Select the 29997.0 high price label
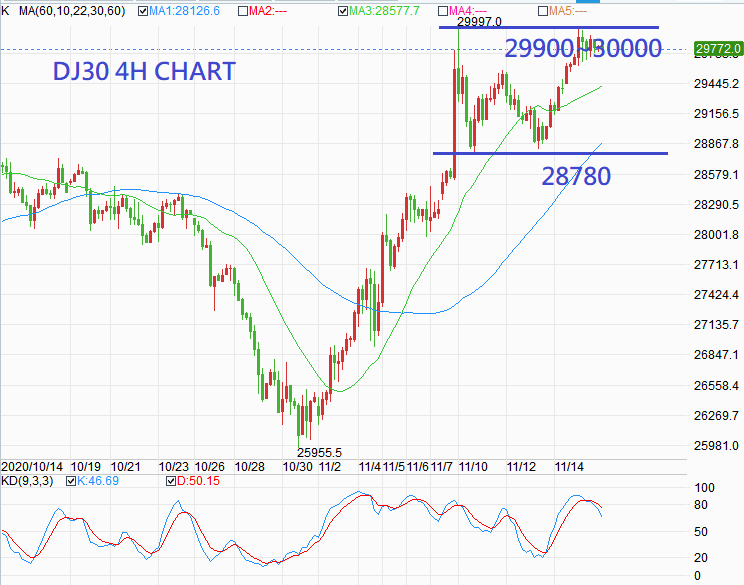Image resolution: width=744 pixels, height=585 pixels. pyautogui.click(x=479, y=22)
